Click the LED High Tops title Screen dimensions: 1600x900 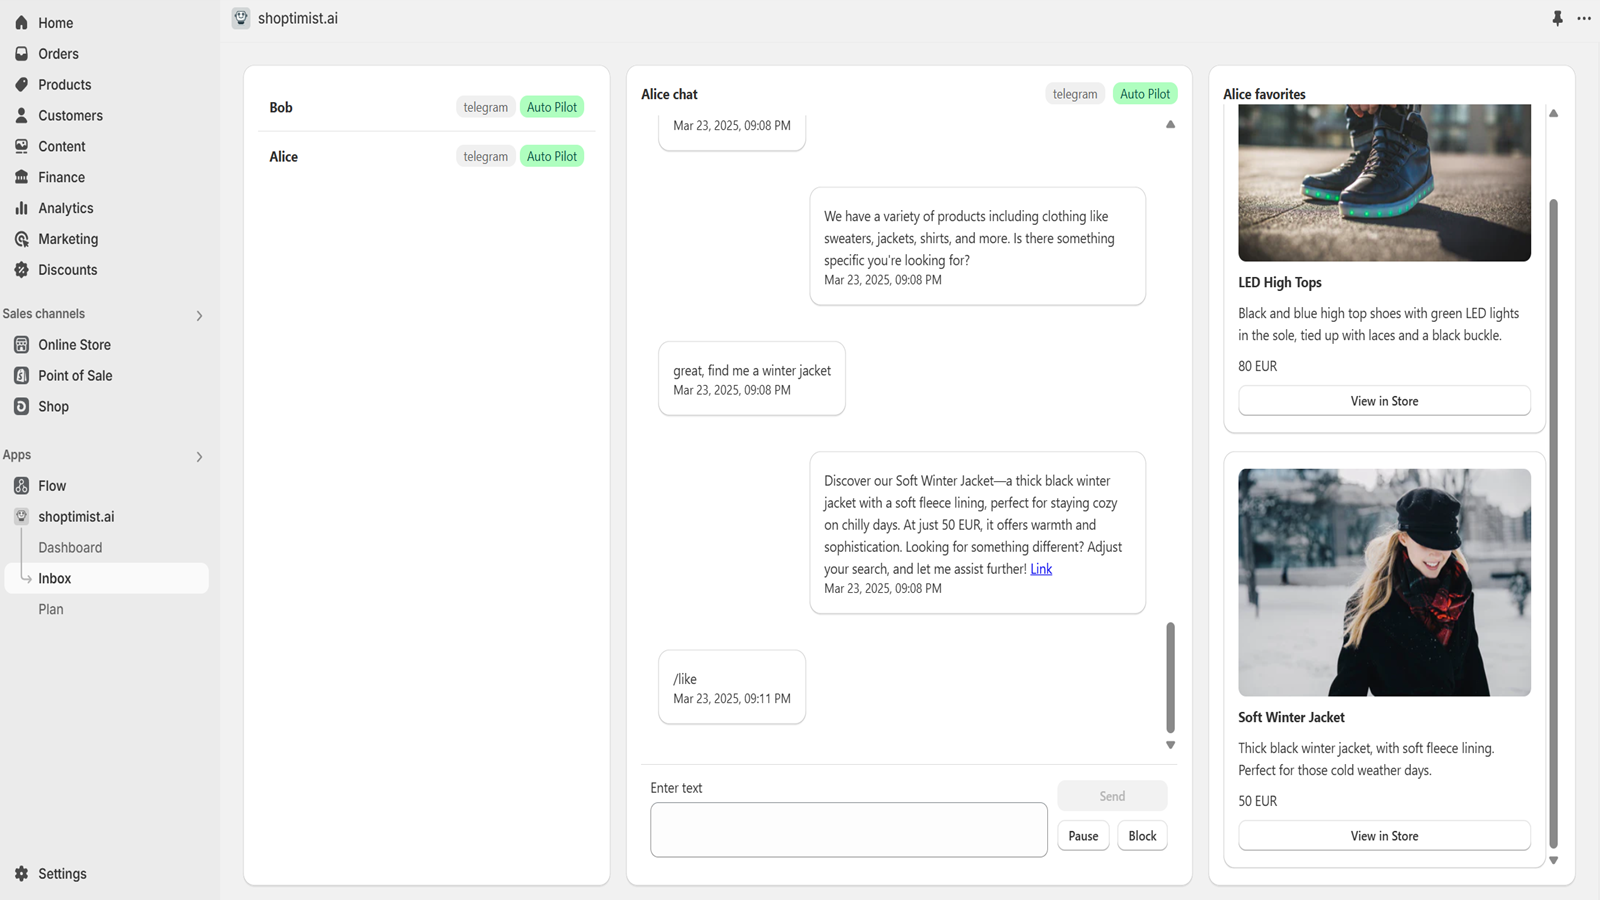coord(1280,283)
